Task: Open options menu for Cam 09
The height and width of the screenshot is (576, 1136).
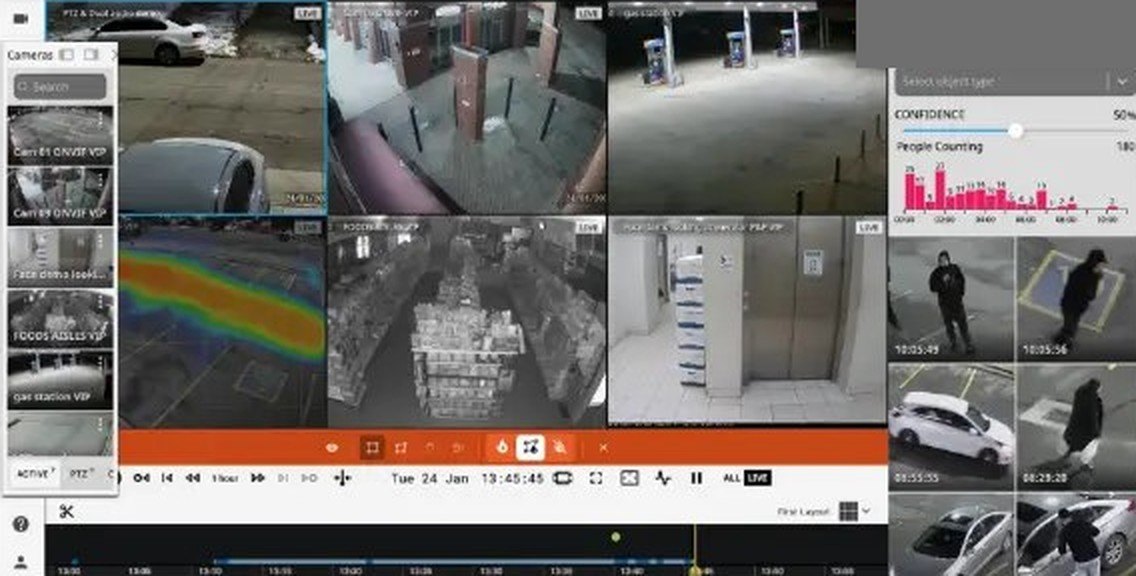Action: point(101,180)
